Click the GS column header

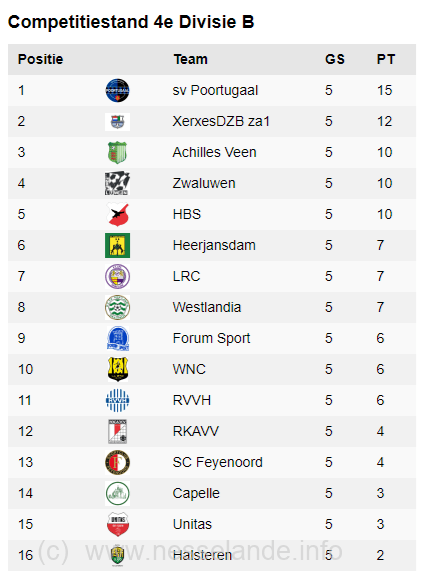pyautogui.click(x=335, y=59)
